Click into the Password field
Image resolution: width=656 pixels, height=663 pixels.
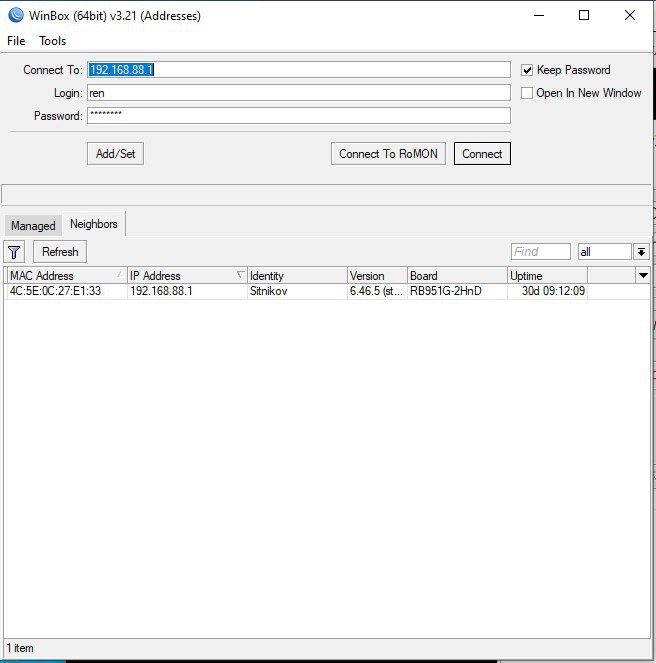tap(299, 115)
